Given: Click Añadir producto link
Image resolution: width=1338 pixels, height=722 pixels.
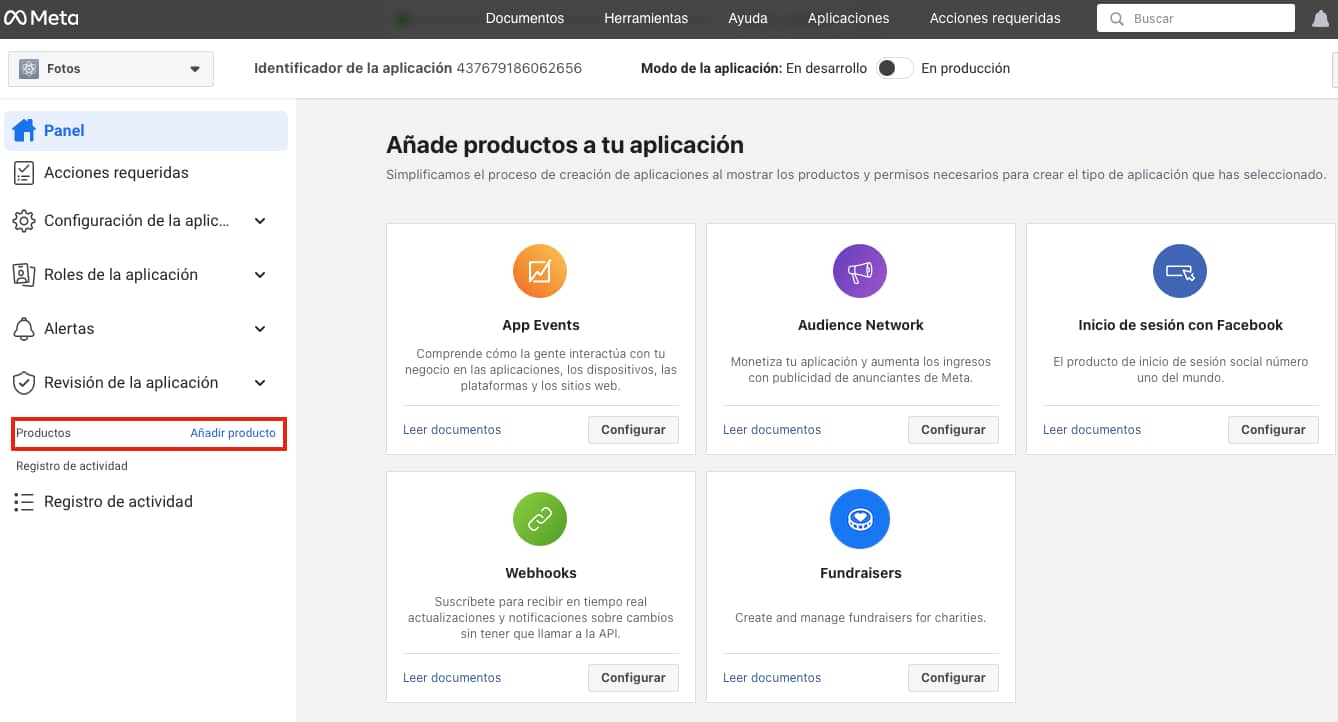Looking at the screenshot, I should pyautogui.click(x=233, y=433).
